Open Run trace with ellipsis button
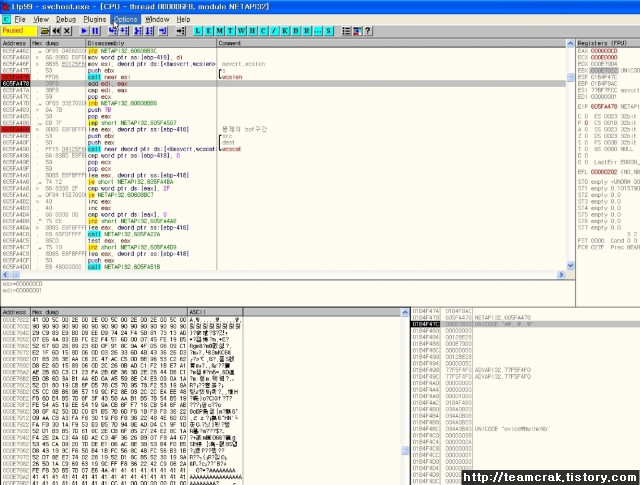Image resolution: width=640 pixels, height=485 pixels. [318, 31]
